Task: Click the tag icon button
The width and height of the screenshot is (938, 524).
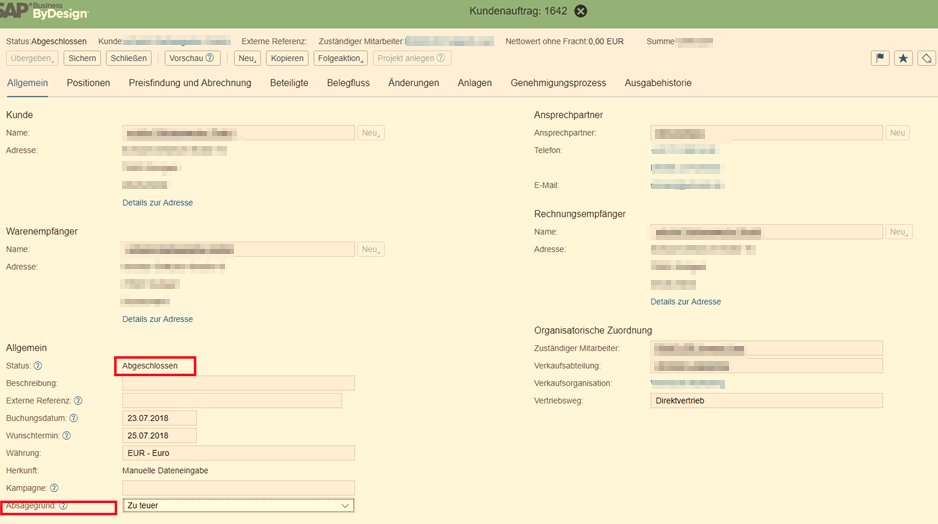Action: pos(927,58)
